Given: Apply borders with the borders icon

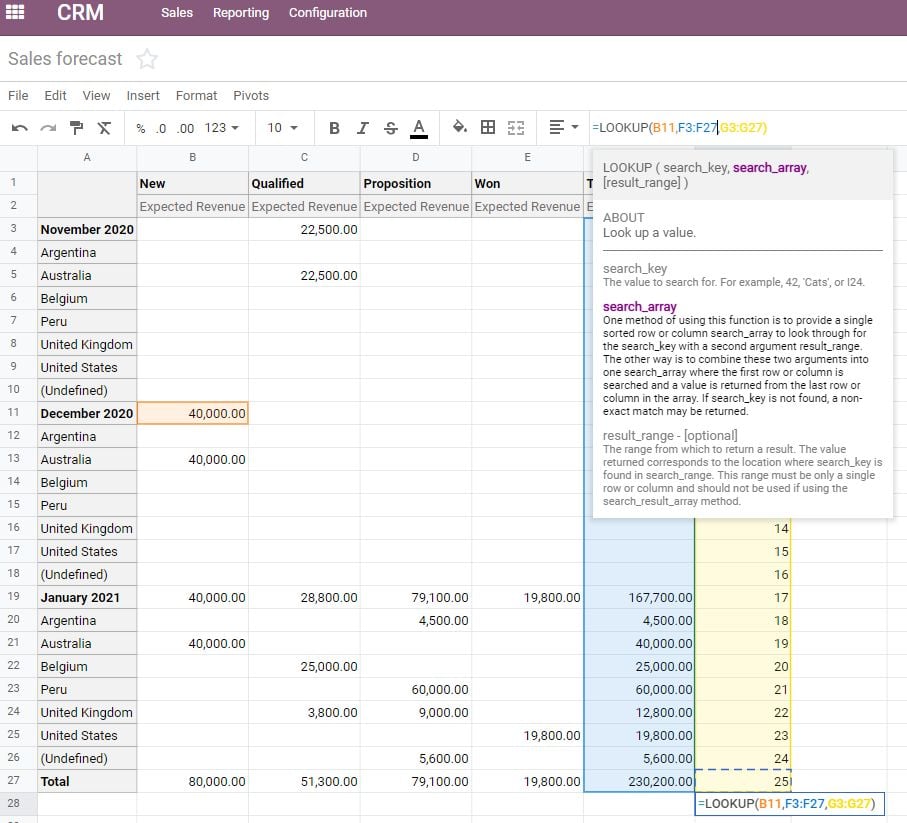Looking at the screenshot, I should click(x=487, y=128).
